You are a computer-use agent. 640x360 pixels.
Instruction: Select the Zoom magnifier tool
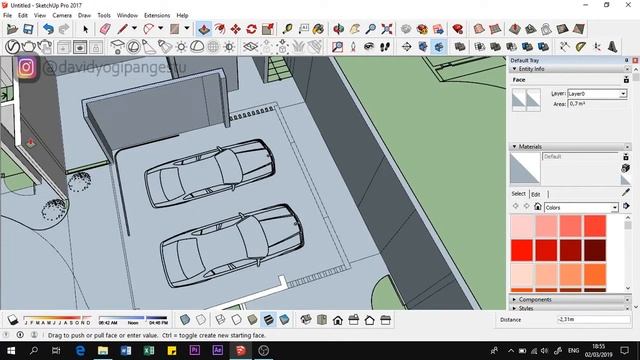371,29
